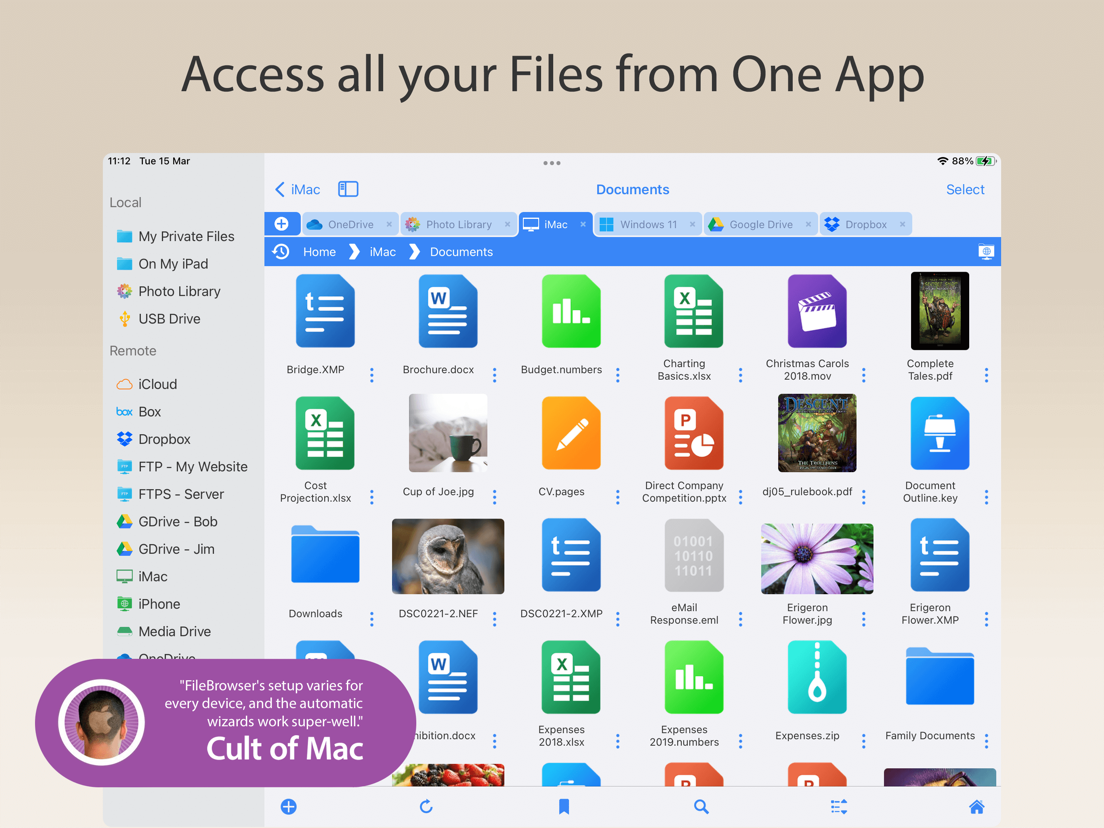The image size is (1104, 828).
Task: Switch to the Photo Library tab
Action: 458,223
